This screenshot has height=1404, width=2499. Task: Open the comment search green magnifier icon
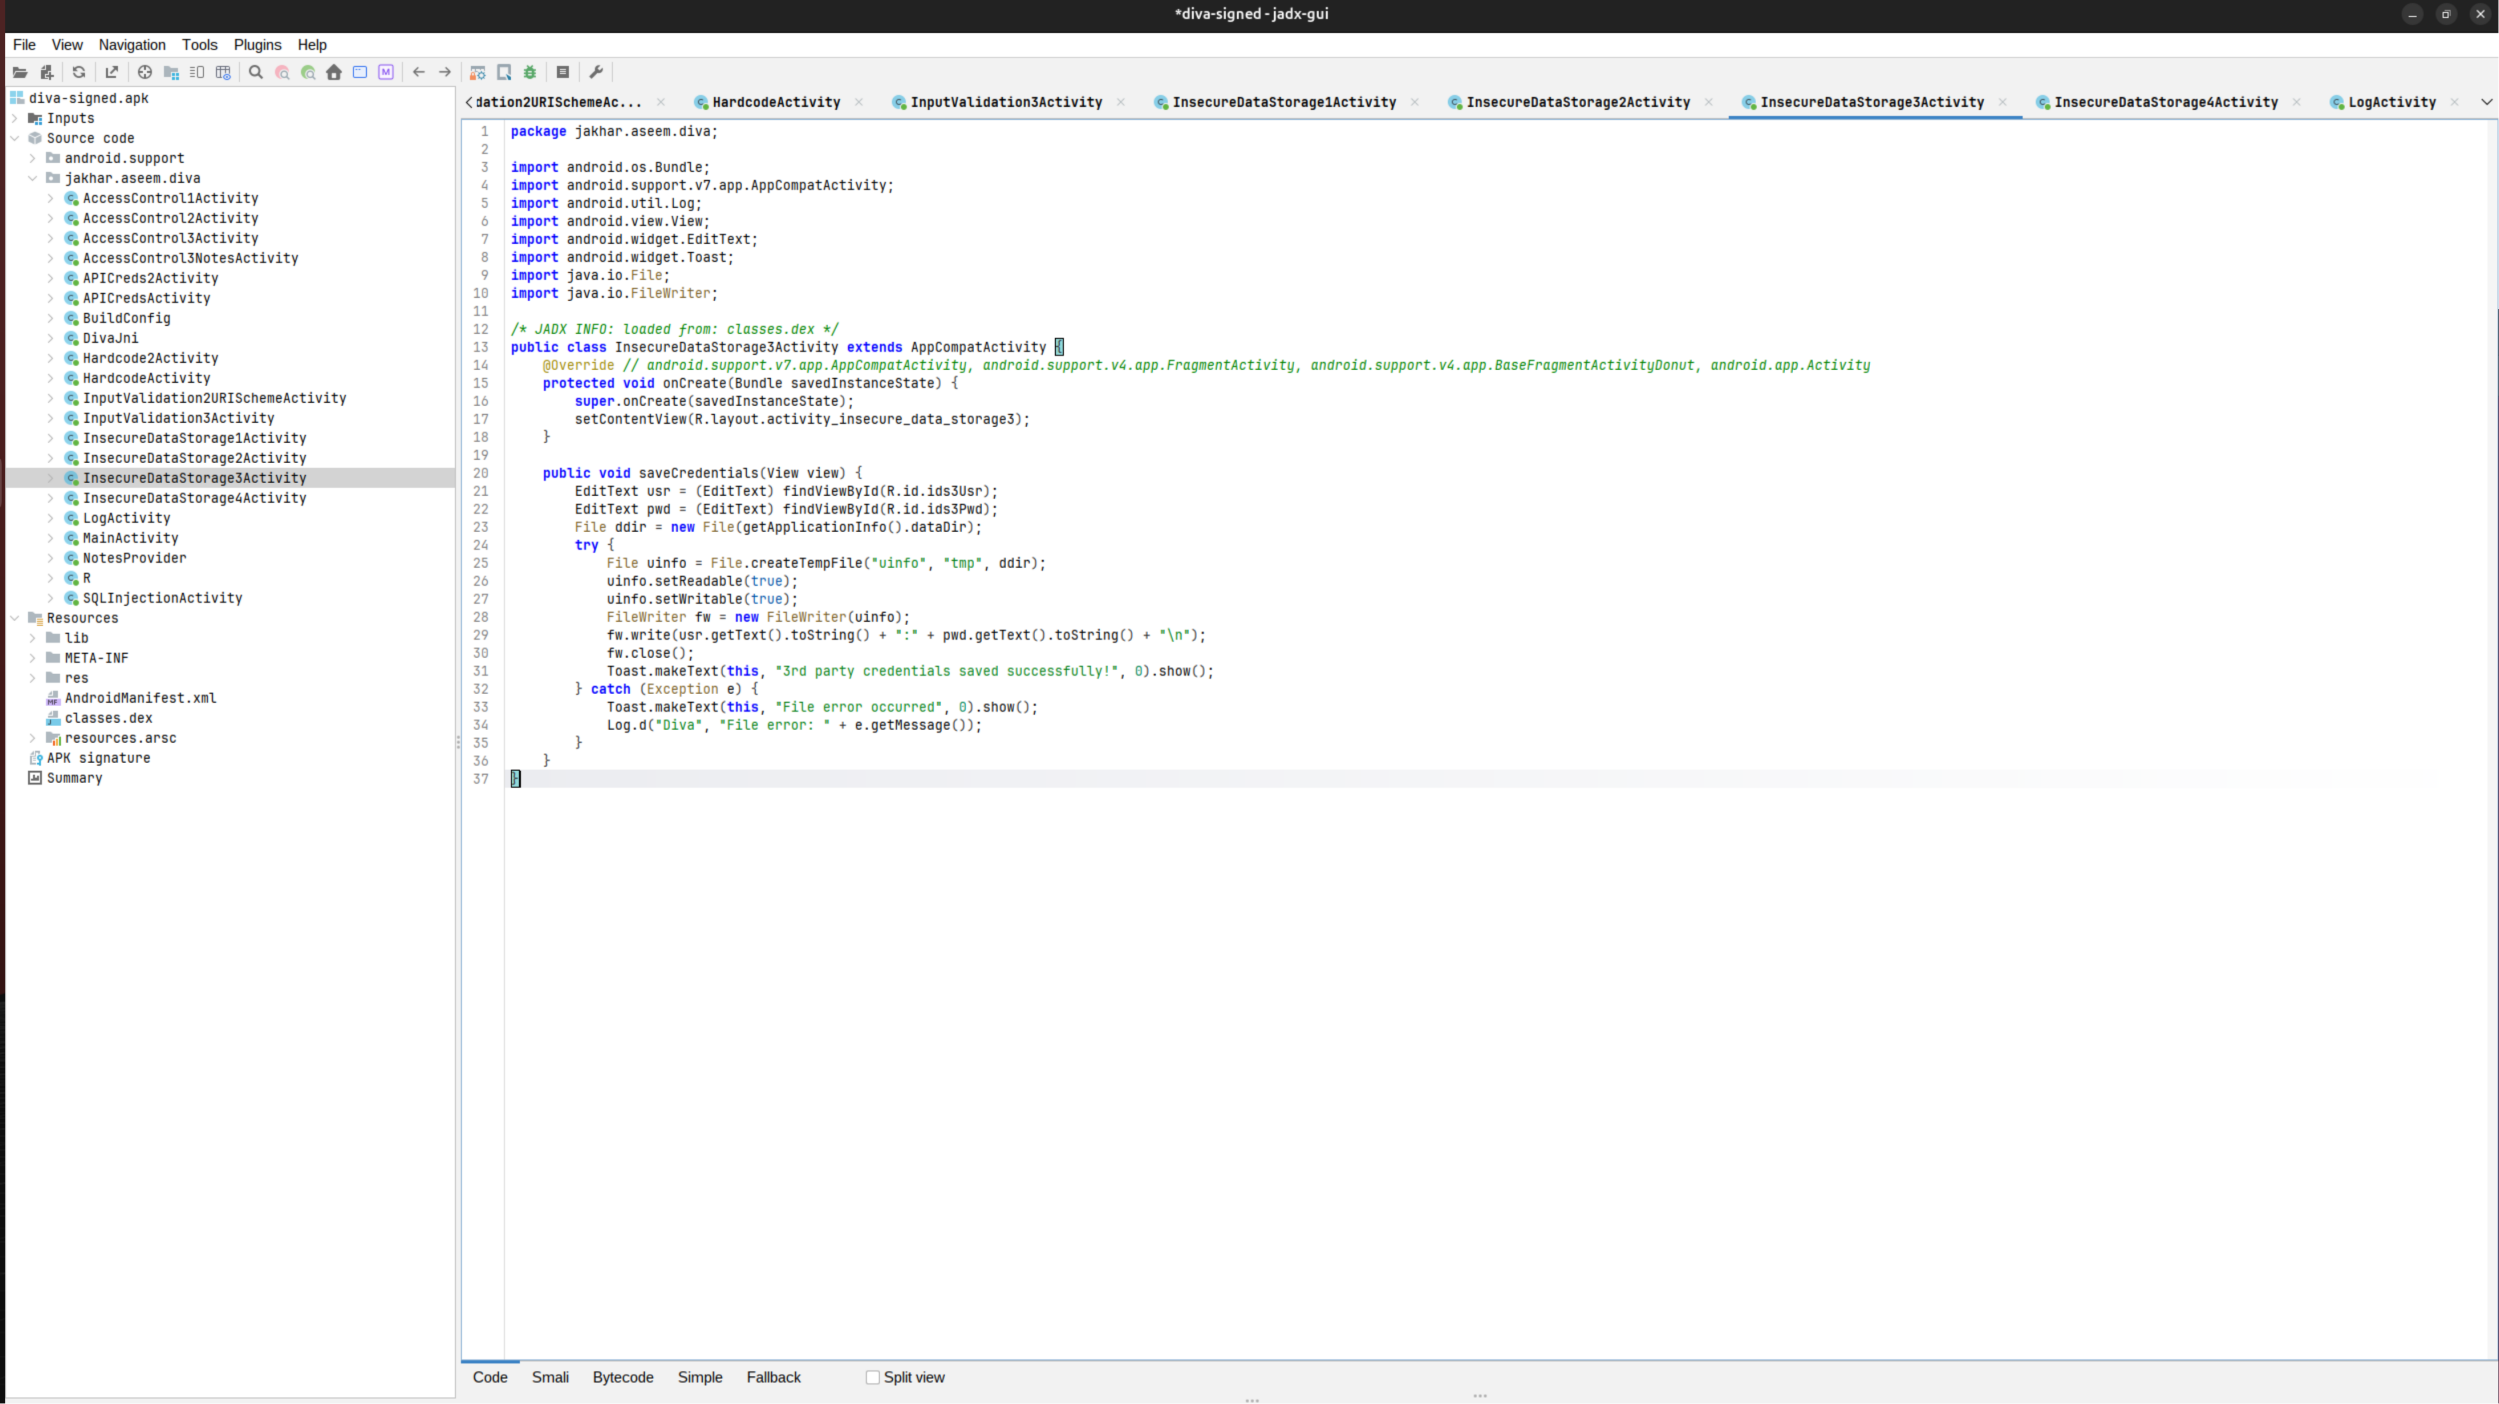pyautogui.click(x=308, y=72)
